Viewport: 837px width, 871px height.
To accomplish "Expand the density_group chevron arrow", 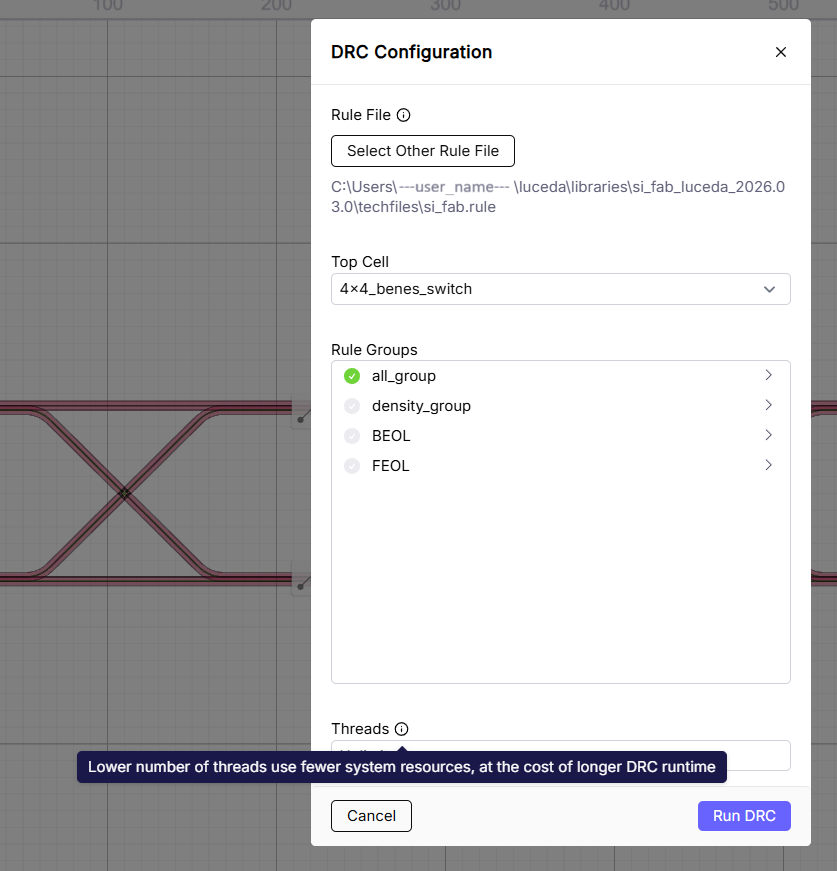I will [x=768, y=406].
